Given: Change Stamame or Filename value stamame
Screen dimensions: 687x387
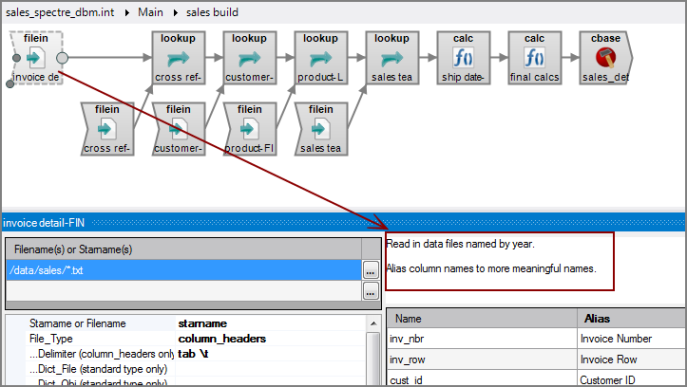Looking at the screenshot, I should coord(271,323).
